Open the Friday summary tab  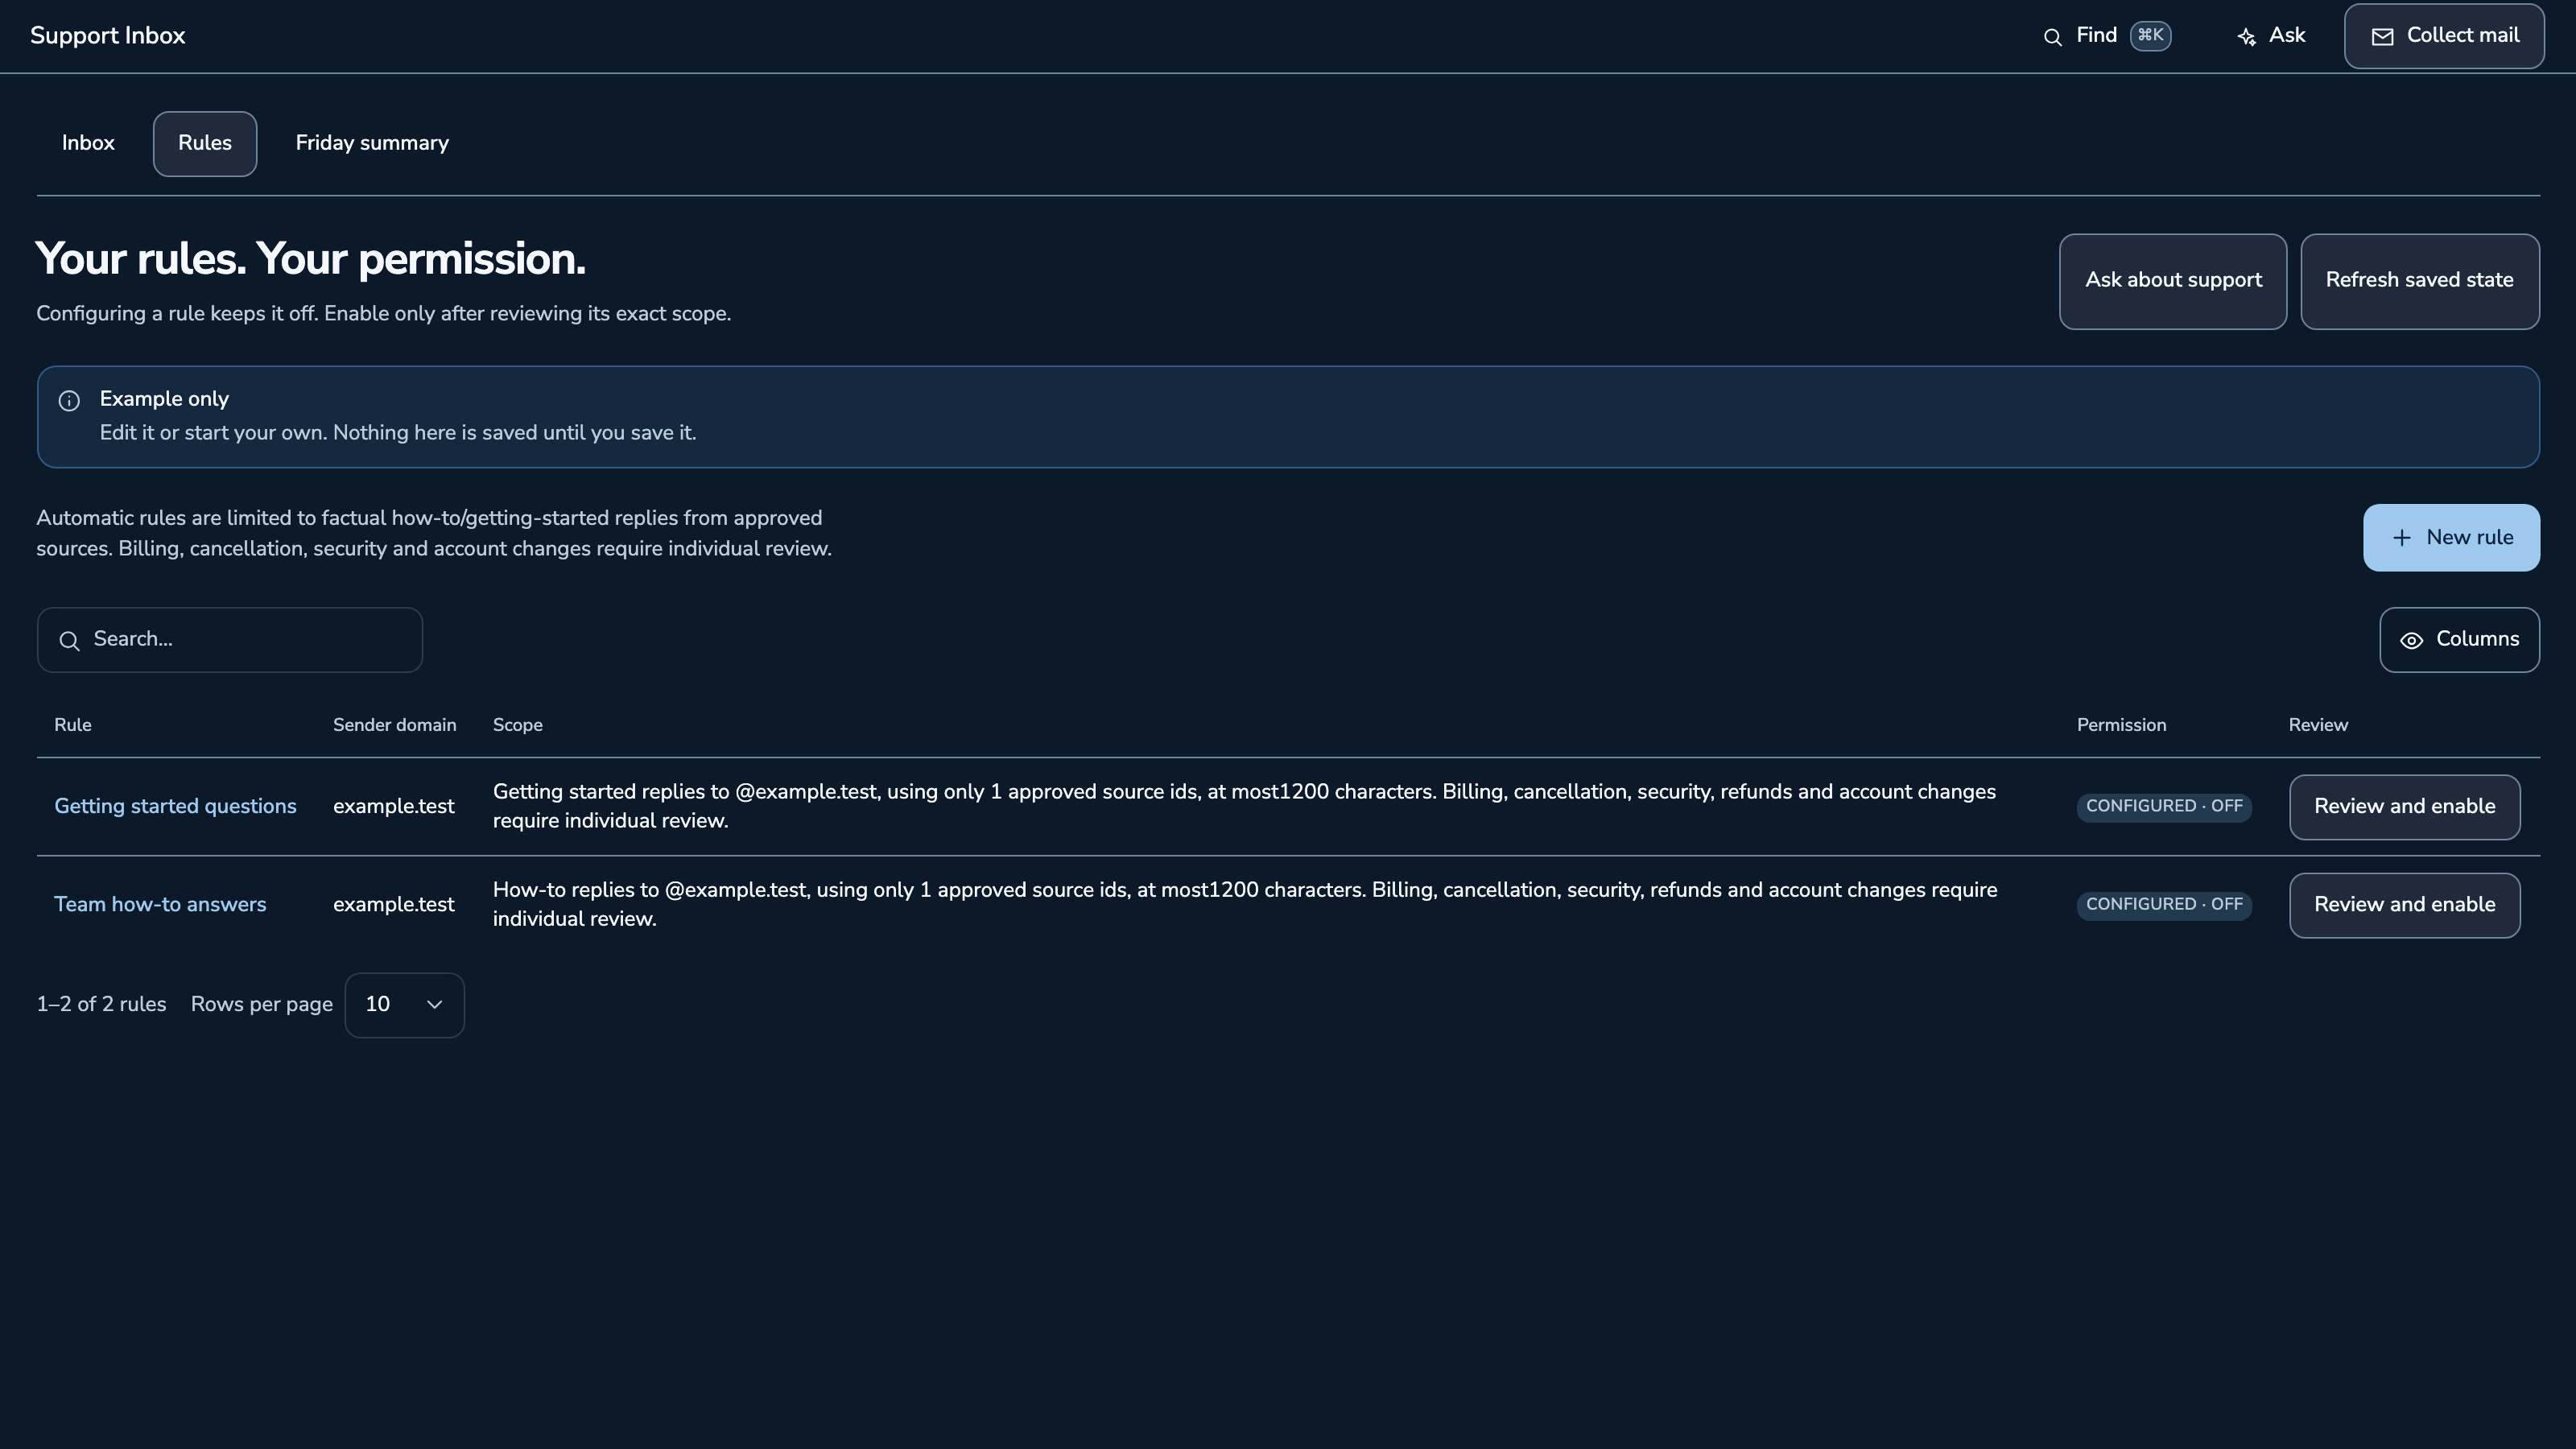(x=372, y=143)
